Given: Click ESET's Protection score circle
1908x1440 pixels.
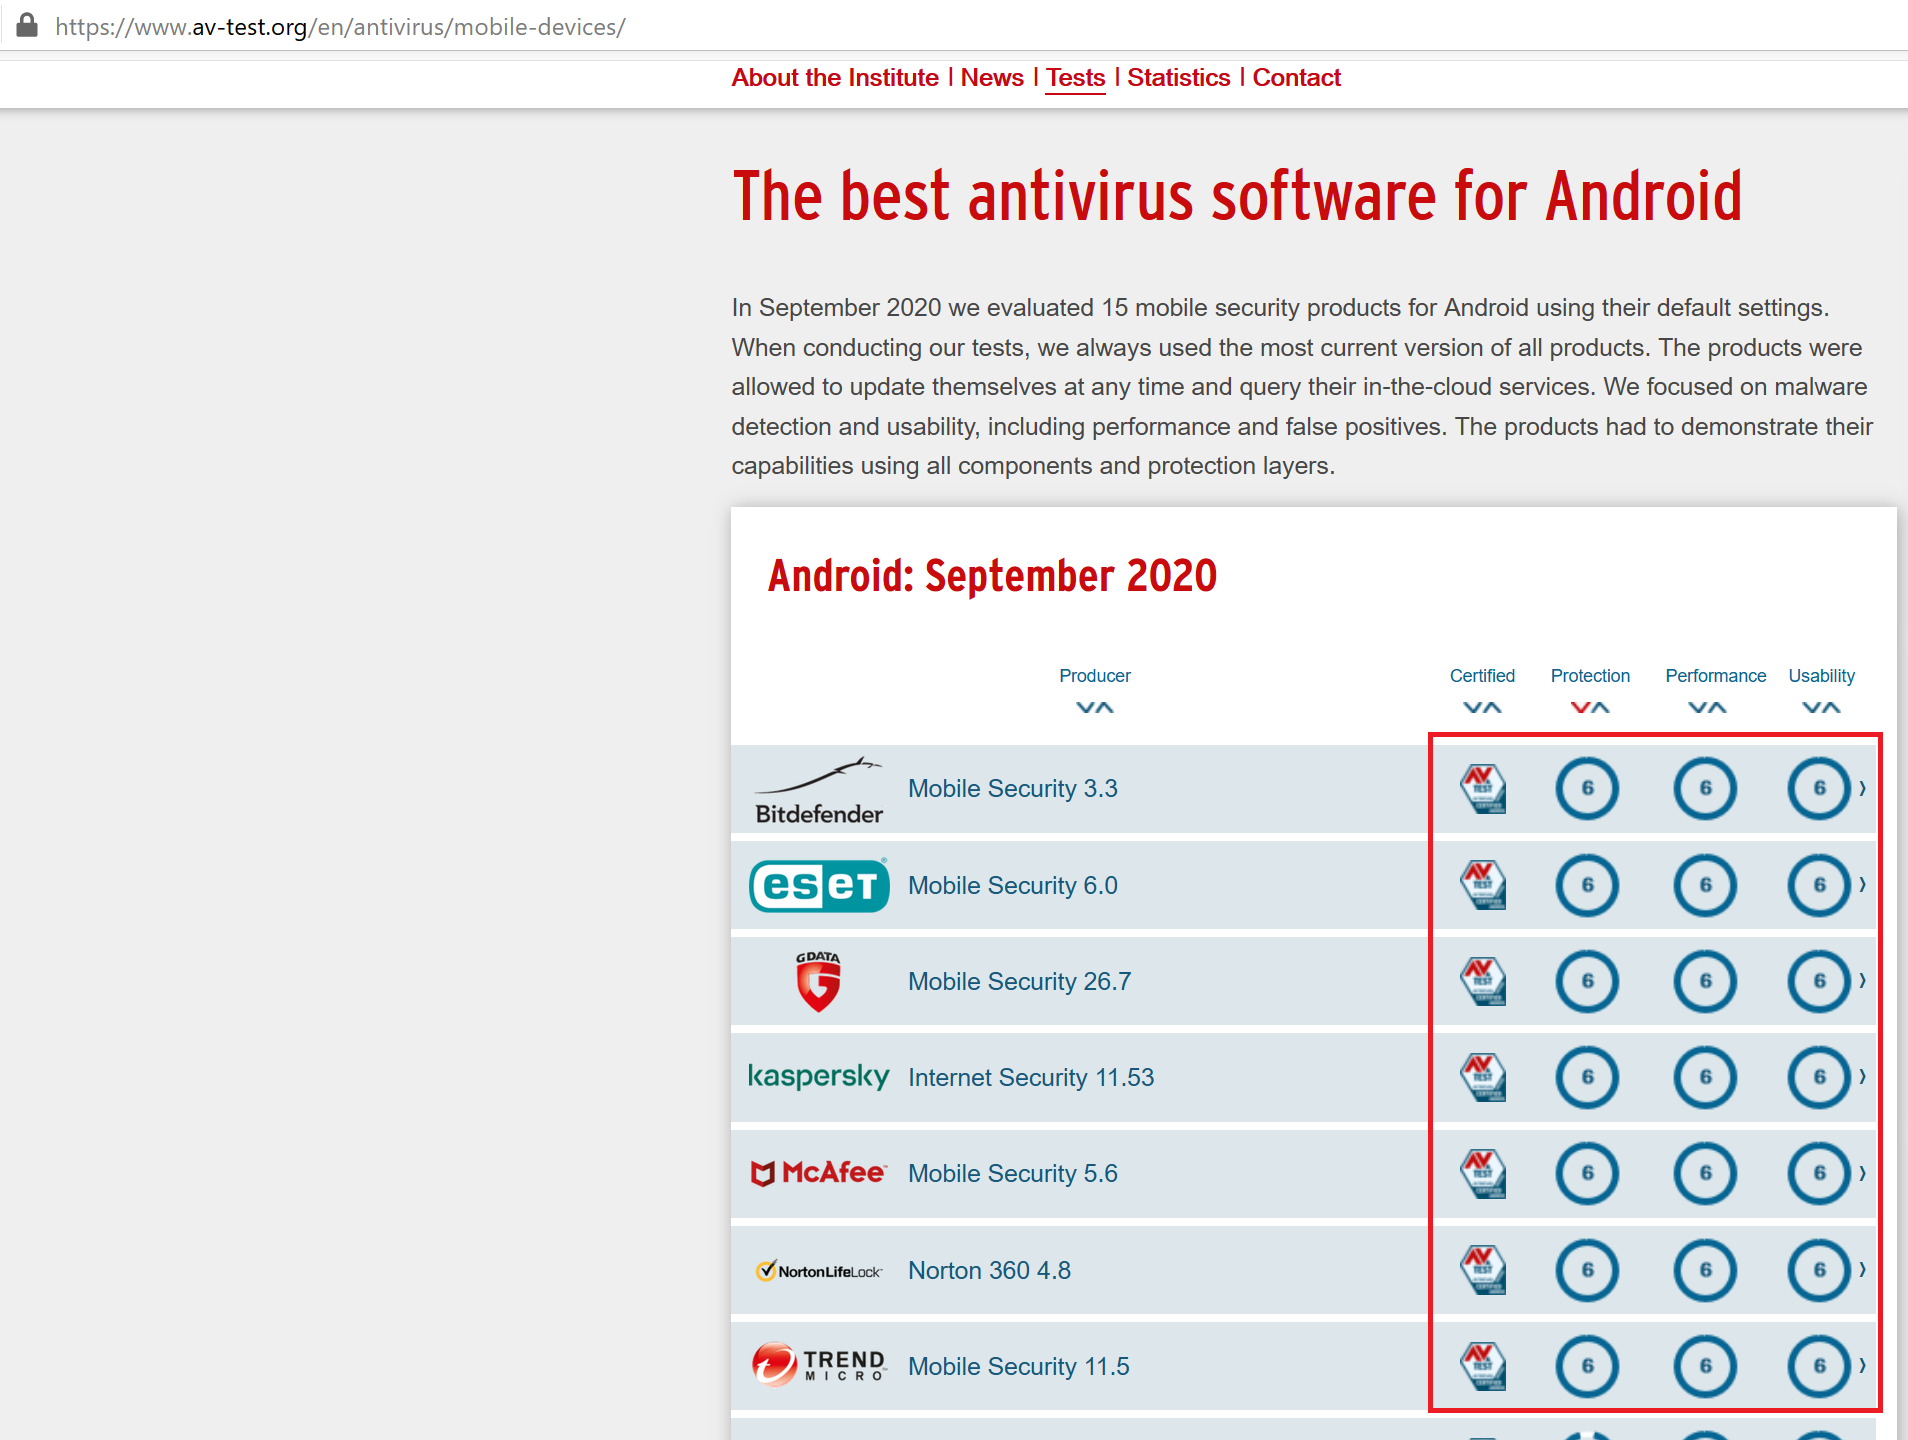Looking at the screenshot, I should click(x=1588, y=885).
